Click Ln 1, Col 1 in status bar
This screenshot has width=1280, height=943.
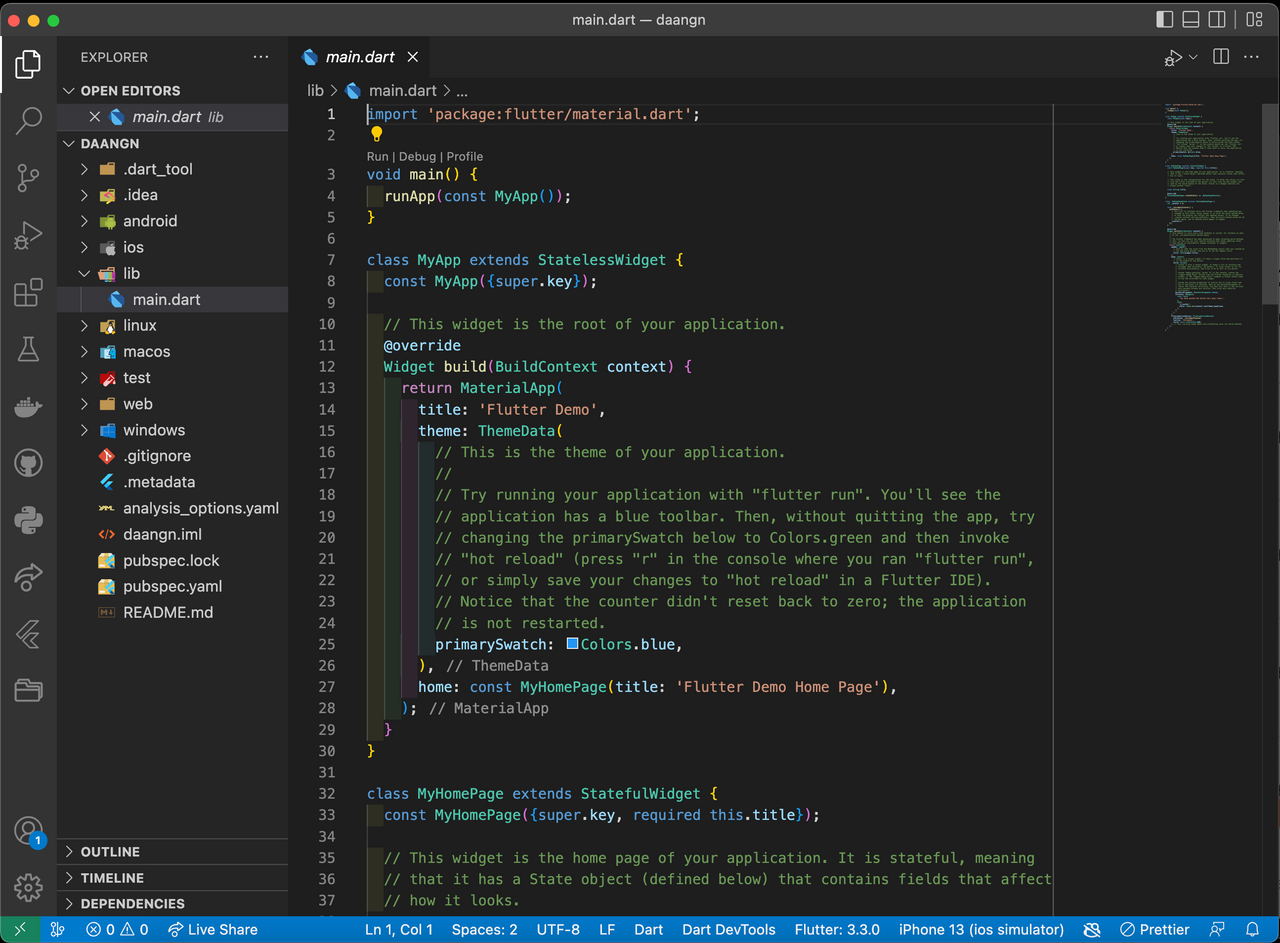click(x=399, y=929)
